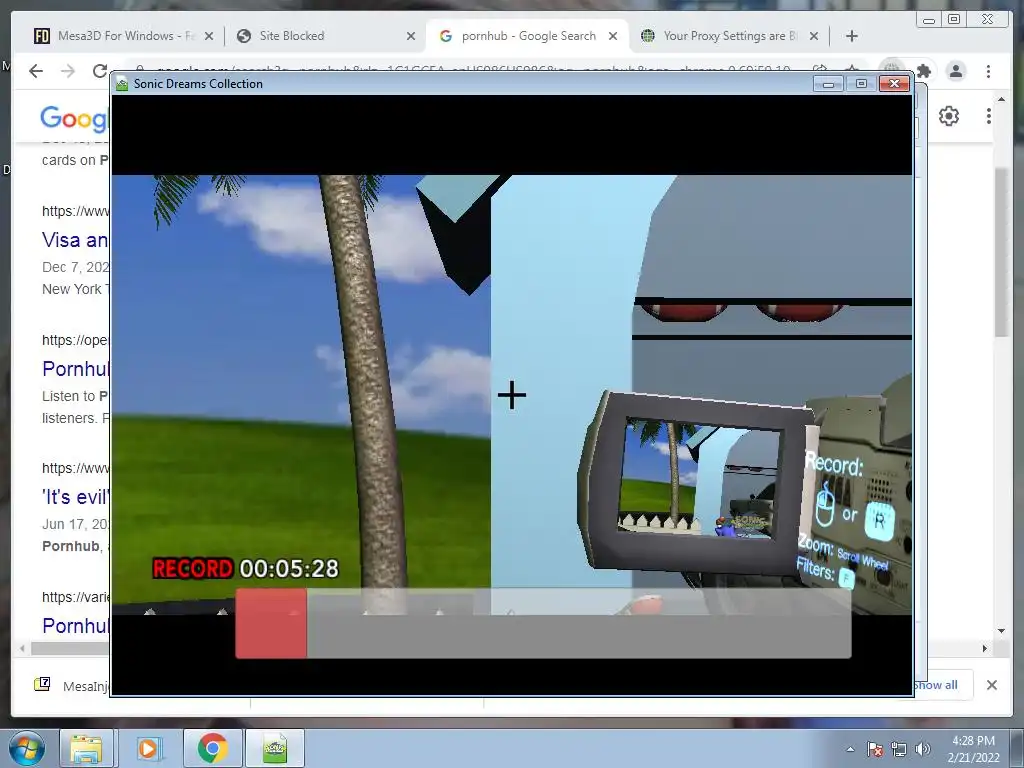The image size is (1024, 768).
Task: Open Chrome extensions puzzle icon
Action: 923,71
